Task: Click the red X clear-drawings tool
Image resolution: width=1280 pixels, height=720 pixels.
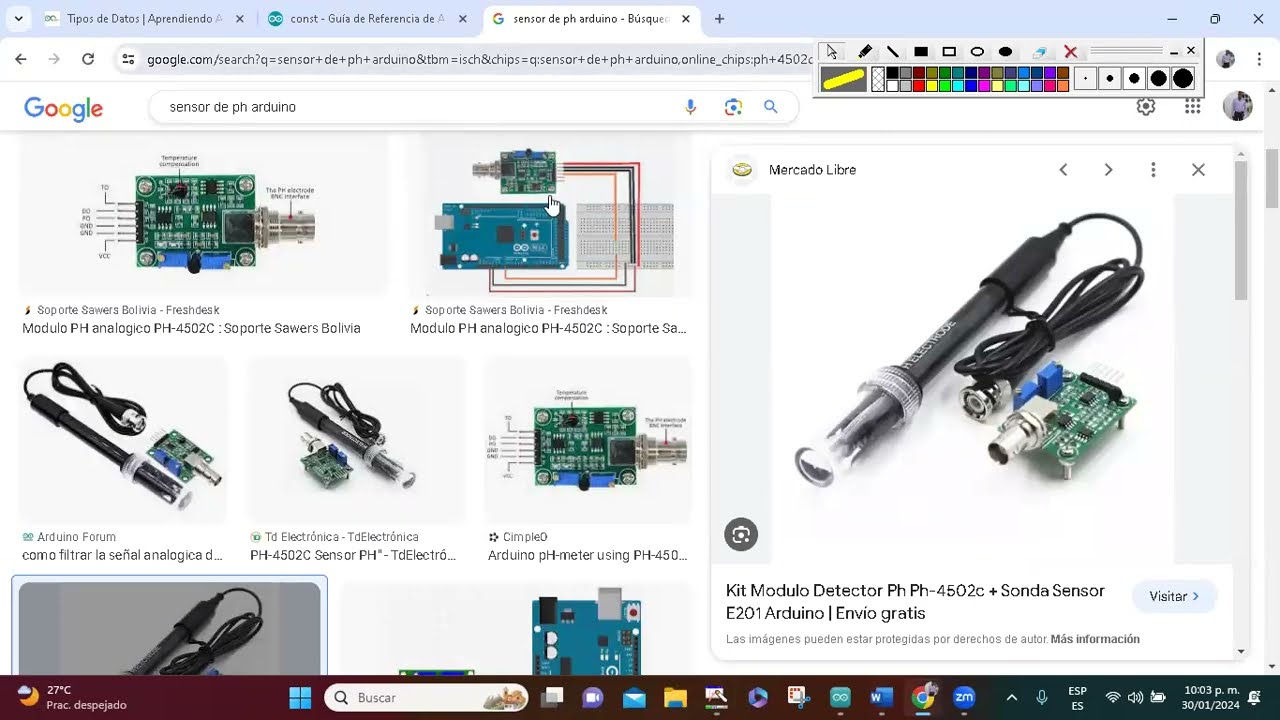Action: point(1070,52)
